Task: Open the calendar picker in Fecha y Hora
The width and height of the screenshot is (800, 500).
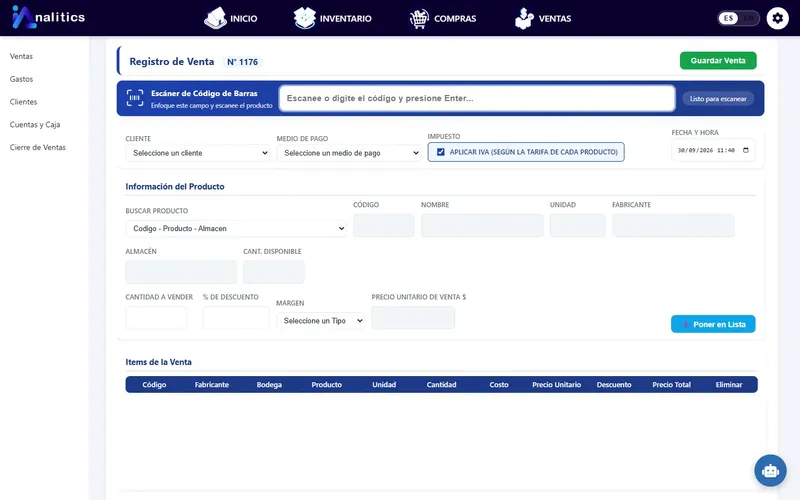Action: [746, 150]
